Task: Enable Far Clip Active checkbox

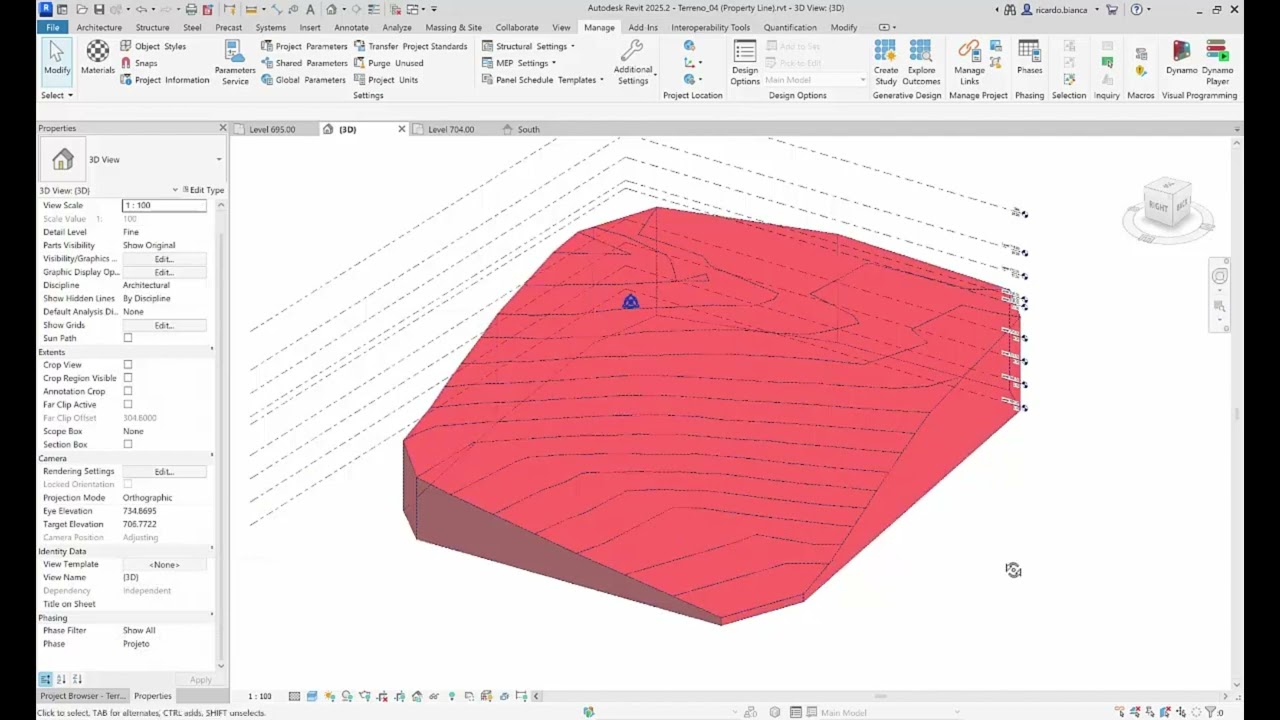Action: [128, 404]
